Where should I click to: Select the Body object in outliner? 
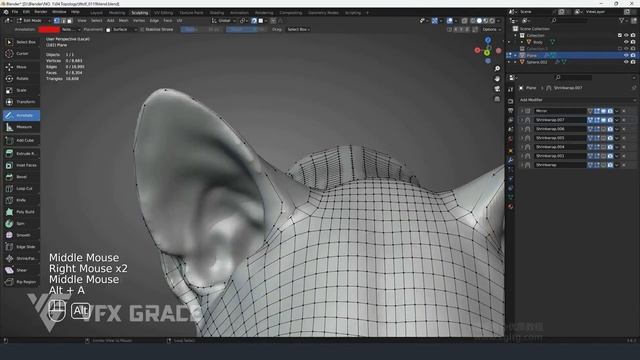coord(538,42)
